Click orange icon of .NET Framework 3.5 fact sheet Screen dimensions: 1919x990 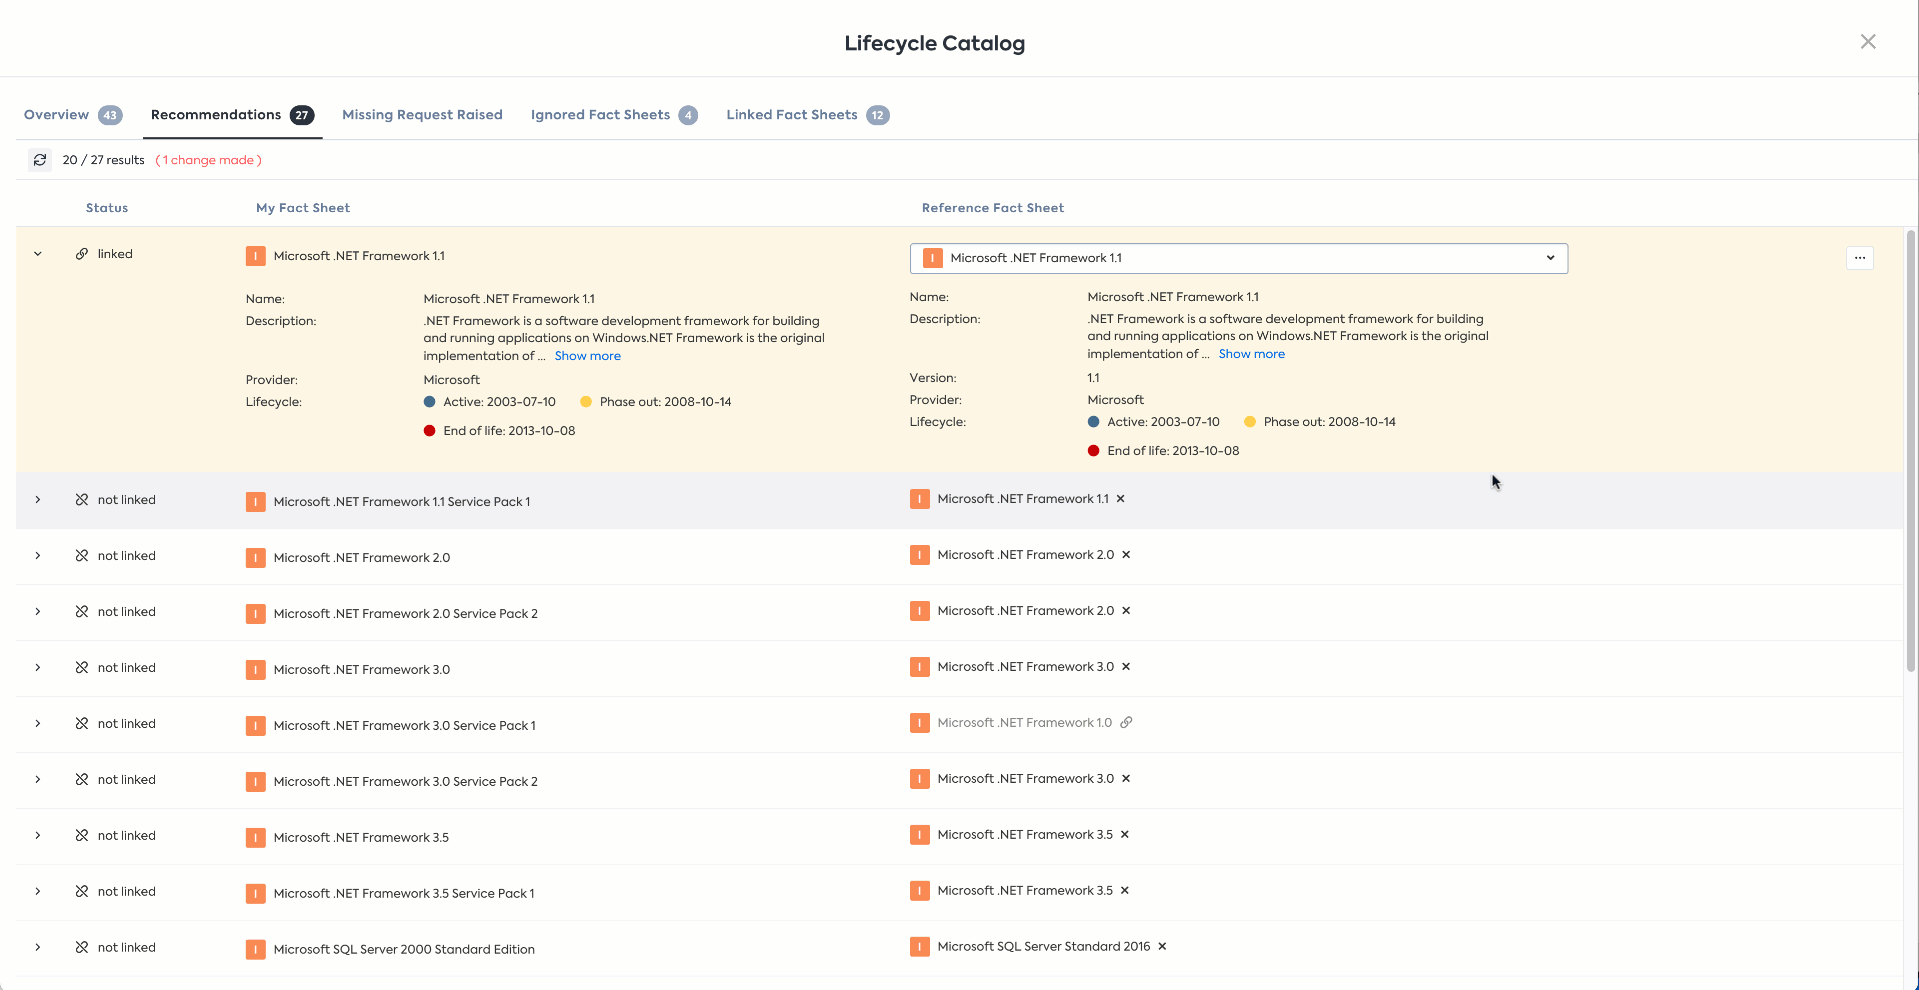click(x=256, y=838)
